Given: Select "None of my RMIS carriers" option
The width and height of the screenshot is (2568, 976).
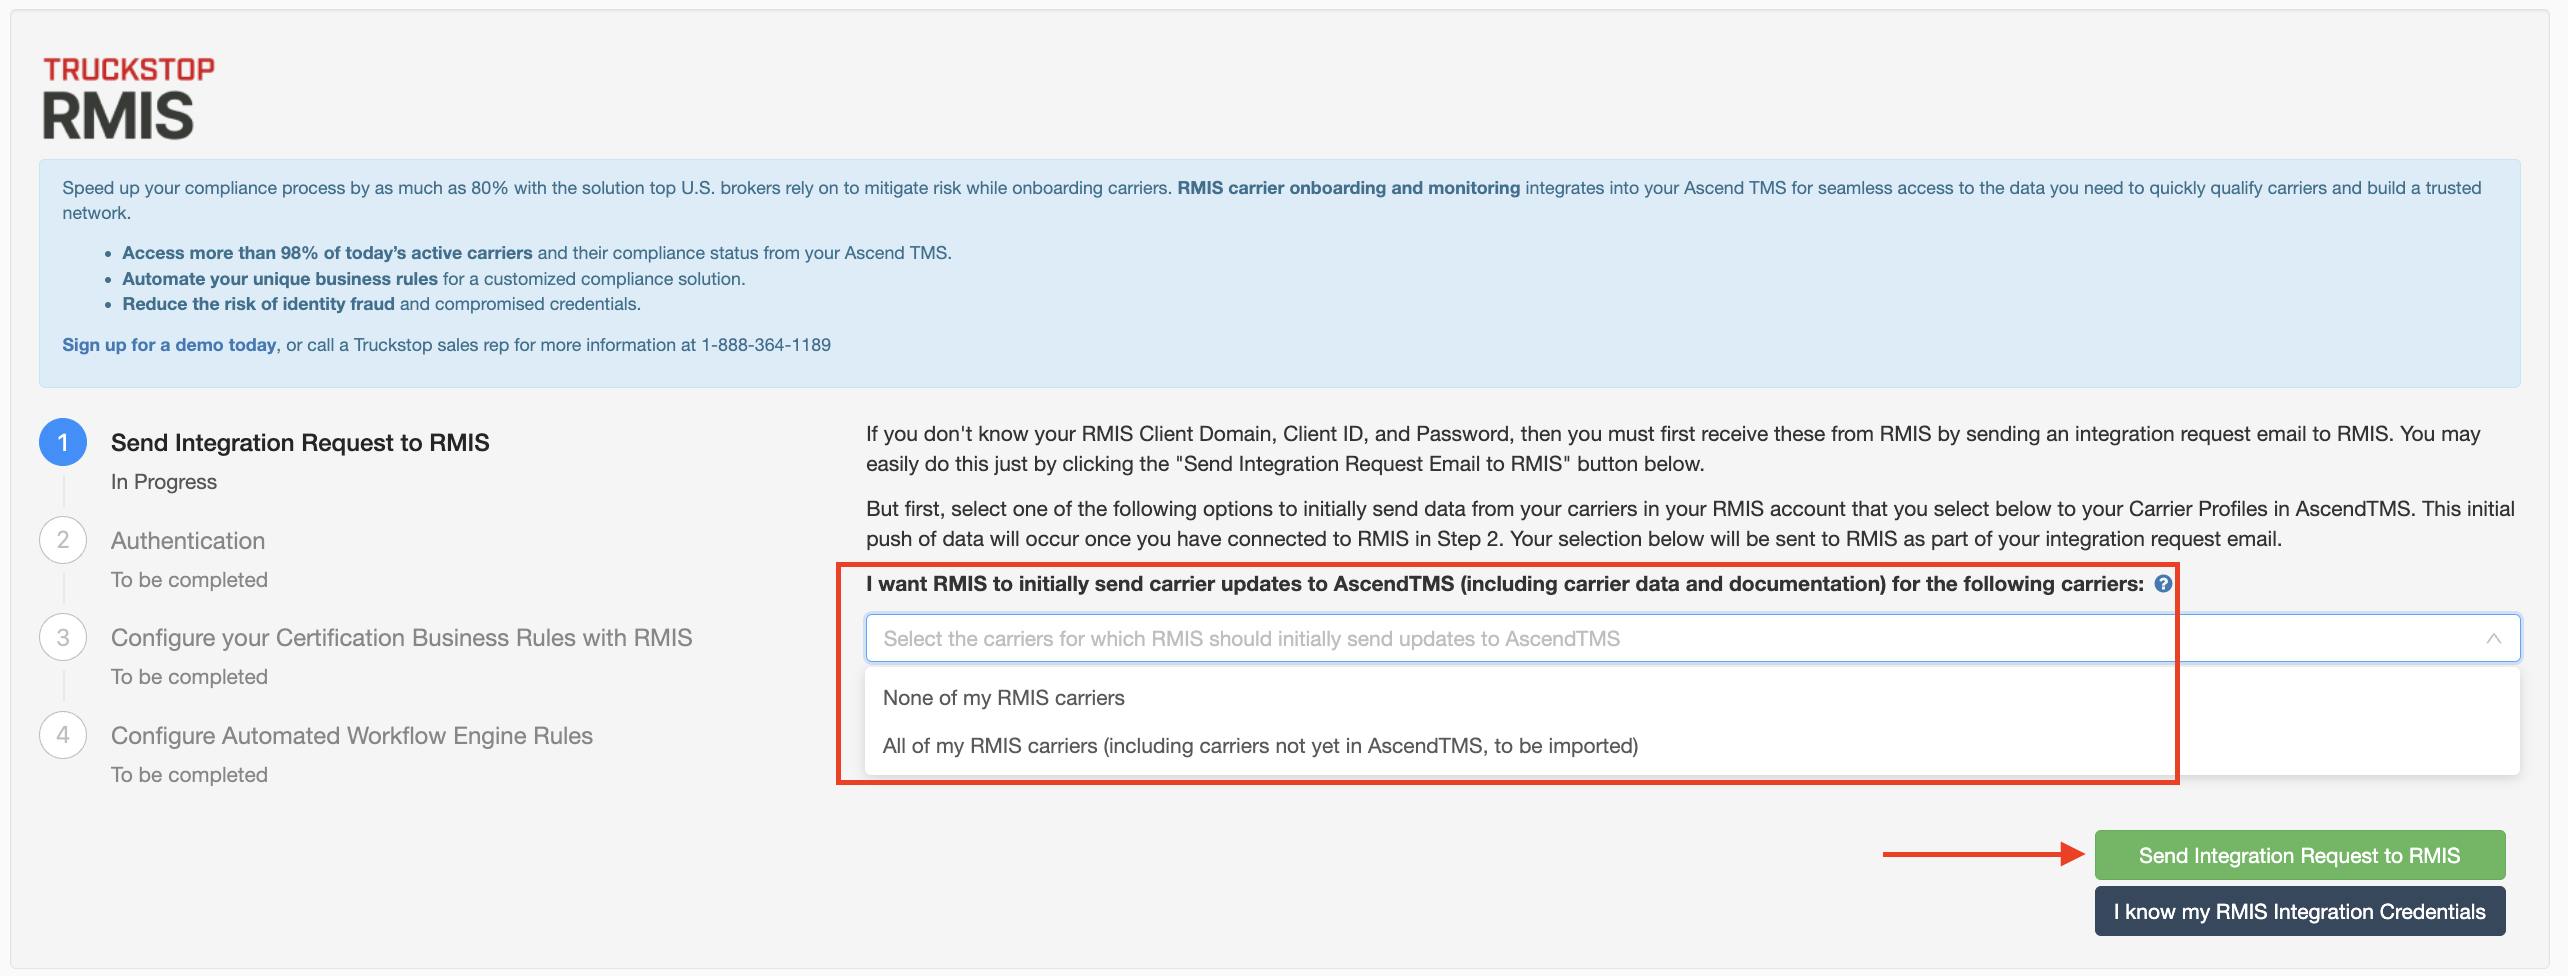Looking at the screenshot, I should (x=1003, y=698).
